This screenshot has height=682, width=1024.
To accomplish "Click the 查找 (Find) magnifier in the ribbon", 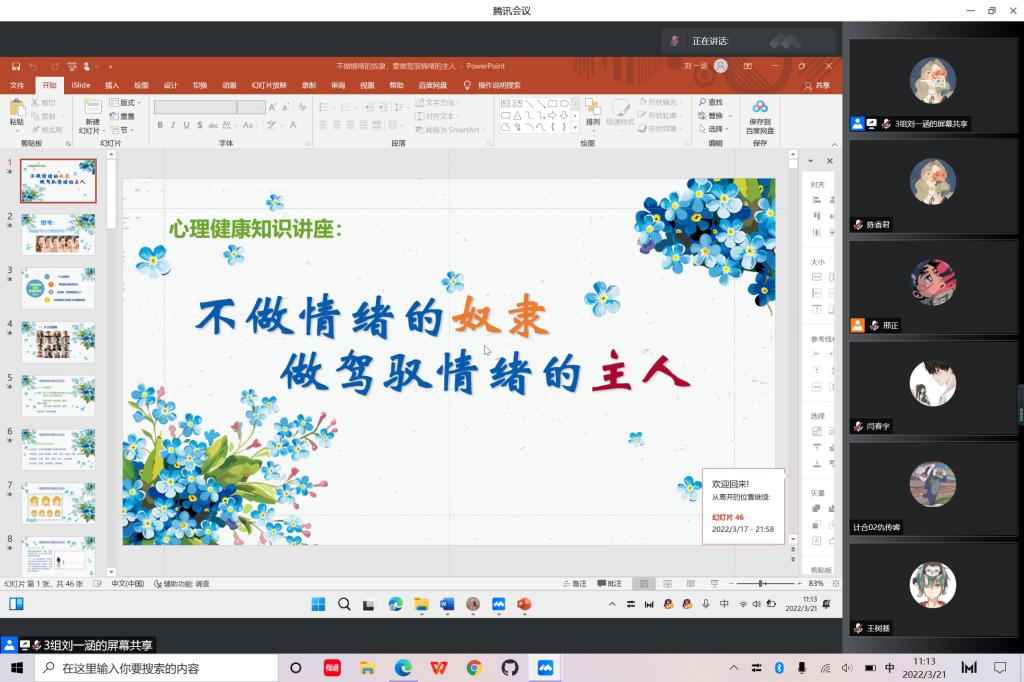I will pos(711,102).
